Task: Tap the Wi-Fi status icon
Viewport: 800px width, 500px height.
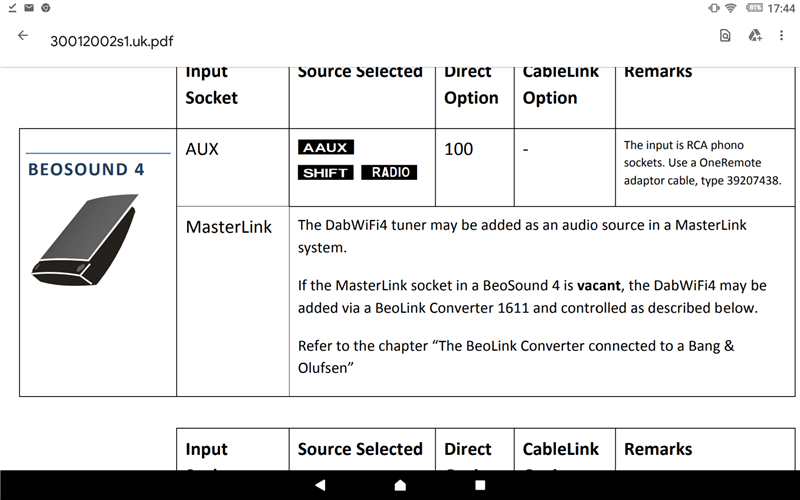Action: pyautogui.click(x=730, y=8)
